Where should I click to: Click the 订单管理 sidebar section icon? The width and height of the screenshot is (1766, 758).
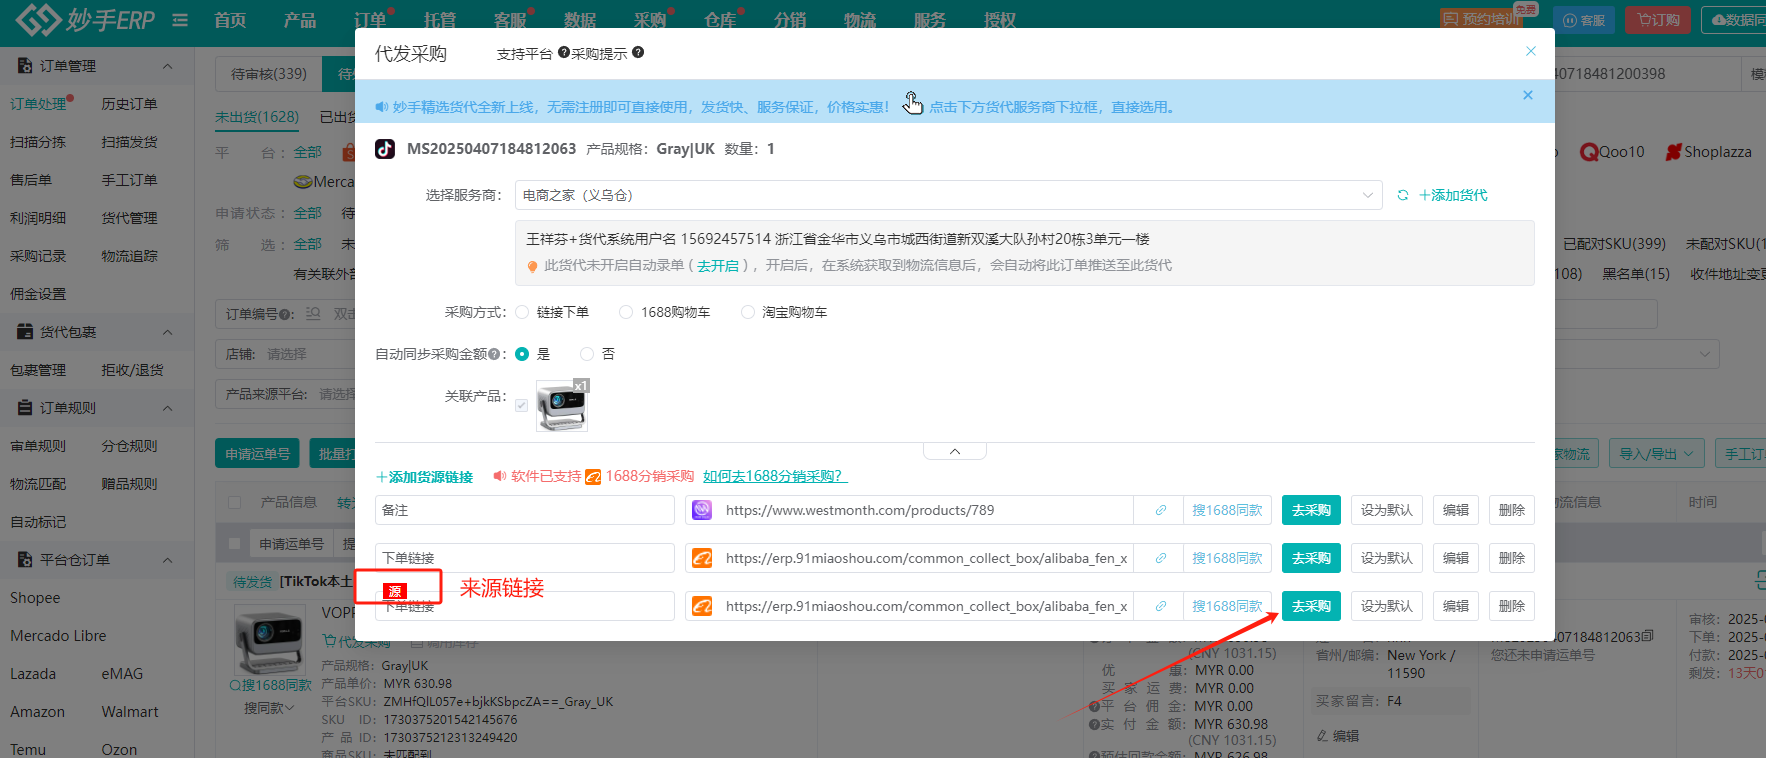(x=25, y=65)
